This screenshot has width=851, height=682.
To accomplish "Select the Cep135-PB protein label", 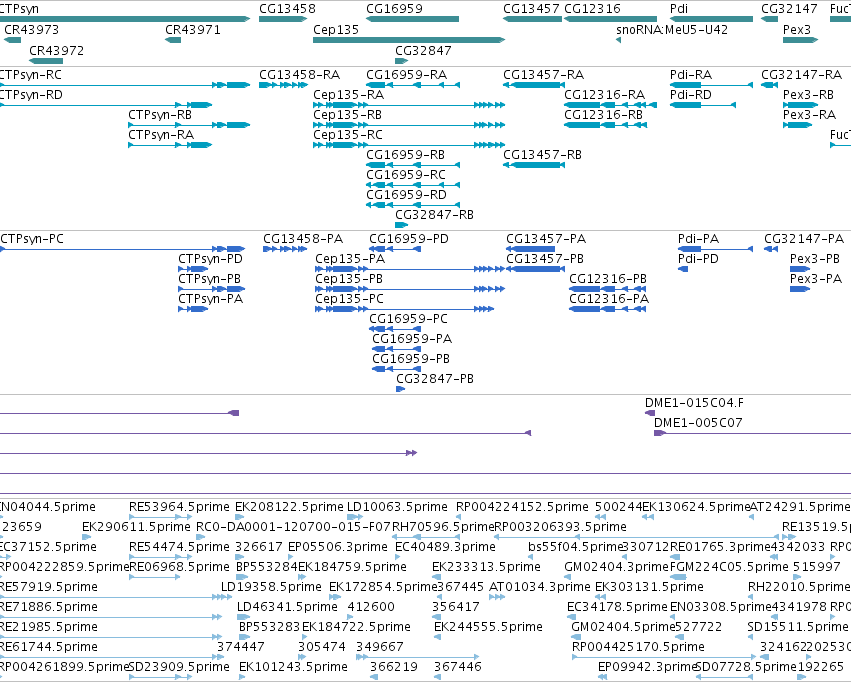I will [x=349, y=279].
